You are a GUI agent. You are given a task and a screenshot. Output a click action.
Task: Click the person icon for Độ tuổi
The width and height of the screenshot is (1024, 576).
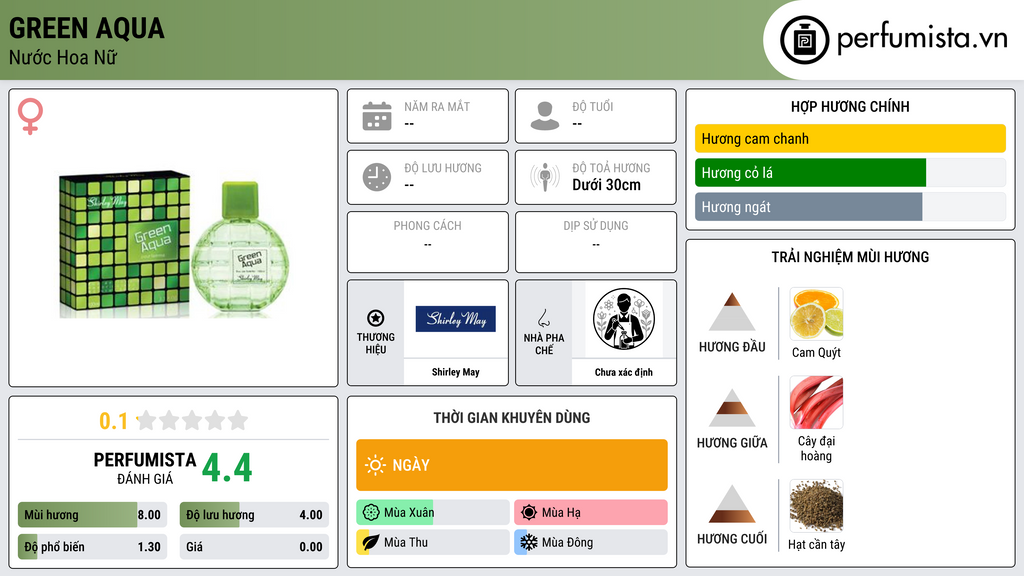point(545,116)
